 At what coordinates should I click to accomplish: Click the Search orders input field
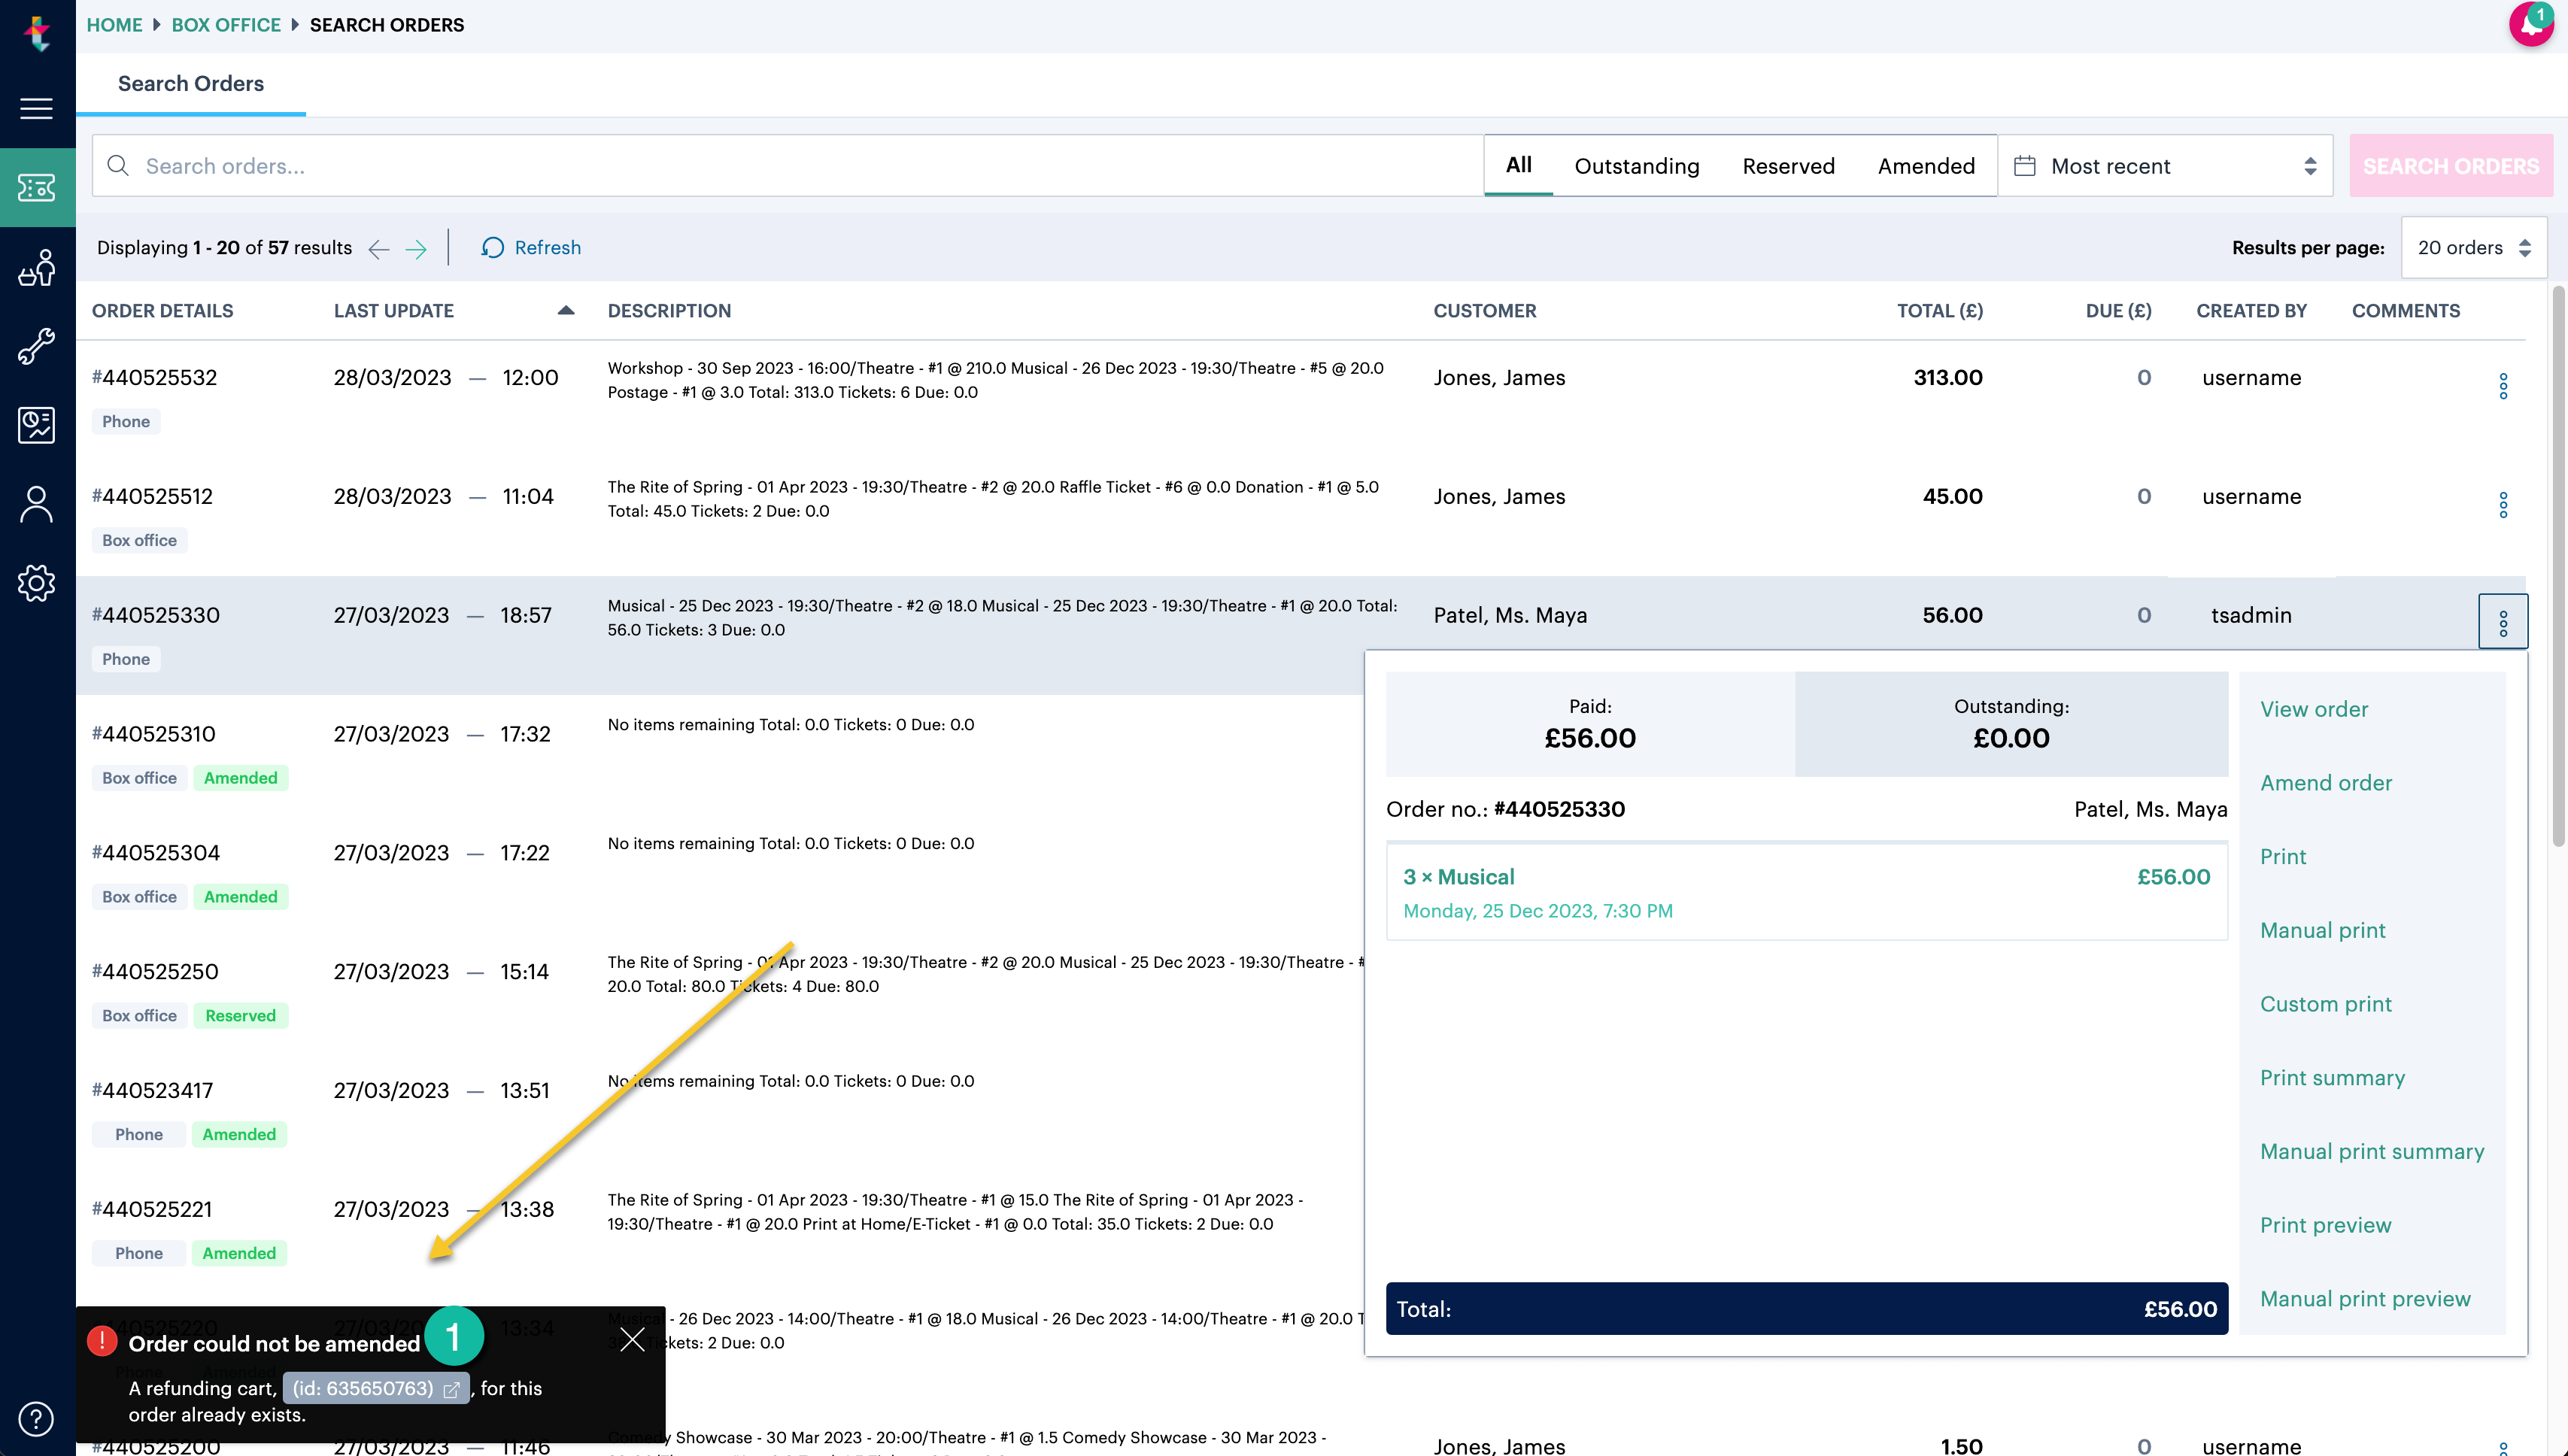click(x=800, y=166)
